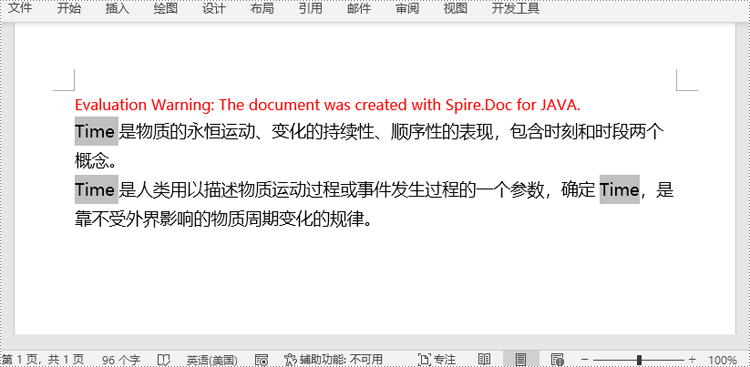Image resolution: width=750 pixels, height=367 pixels.
Task: Open the 设计 ribbon tab
Action: point(214,8)
